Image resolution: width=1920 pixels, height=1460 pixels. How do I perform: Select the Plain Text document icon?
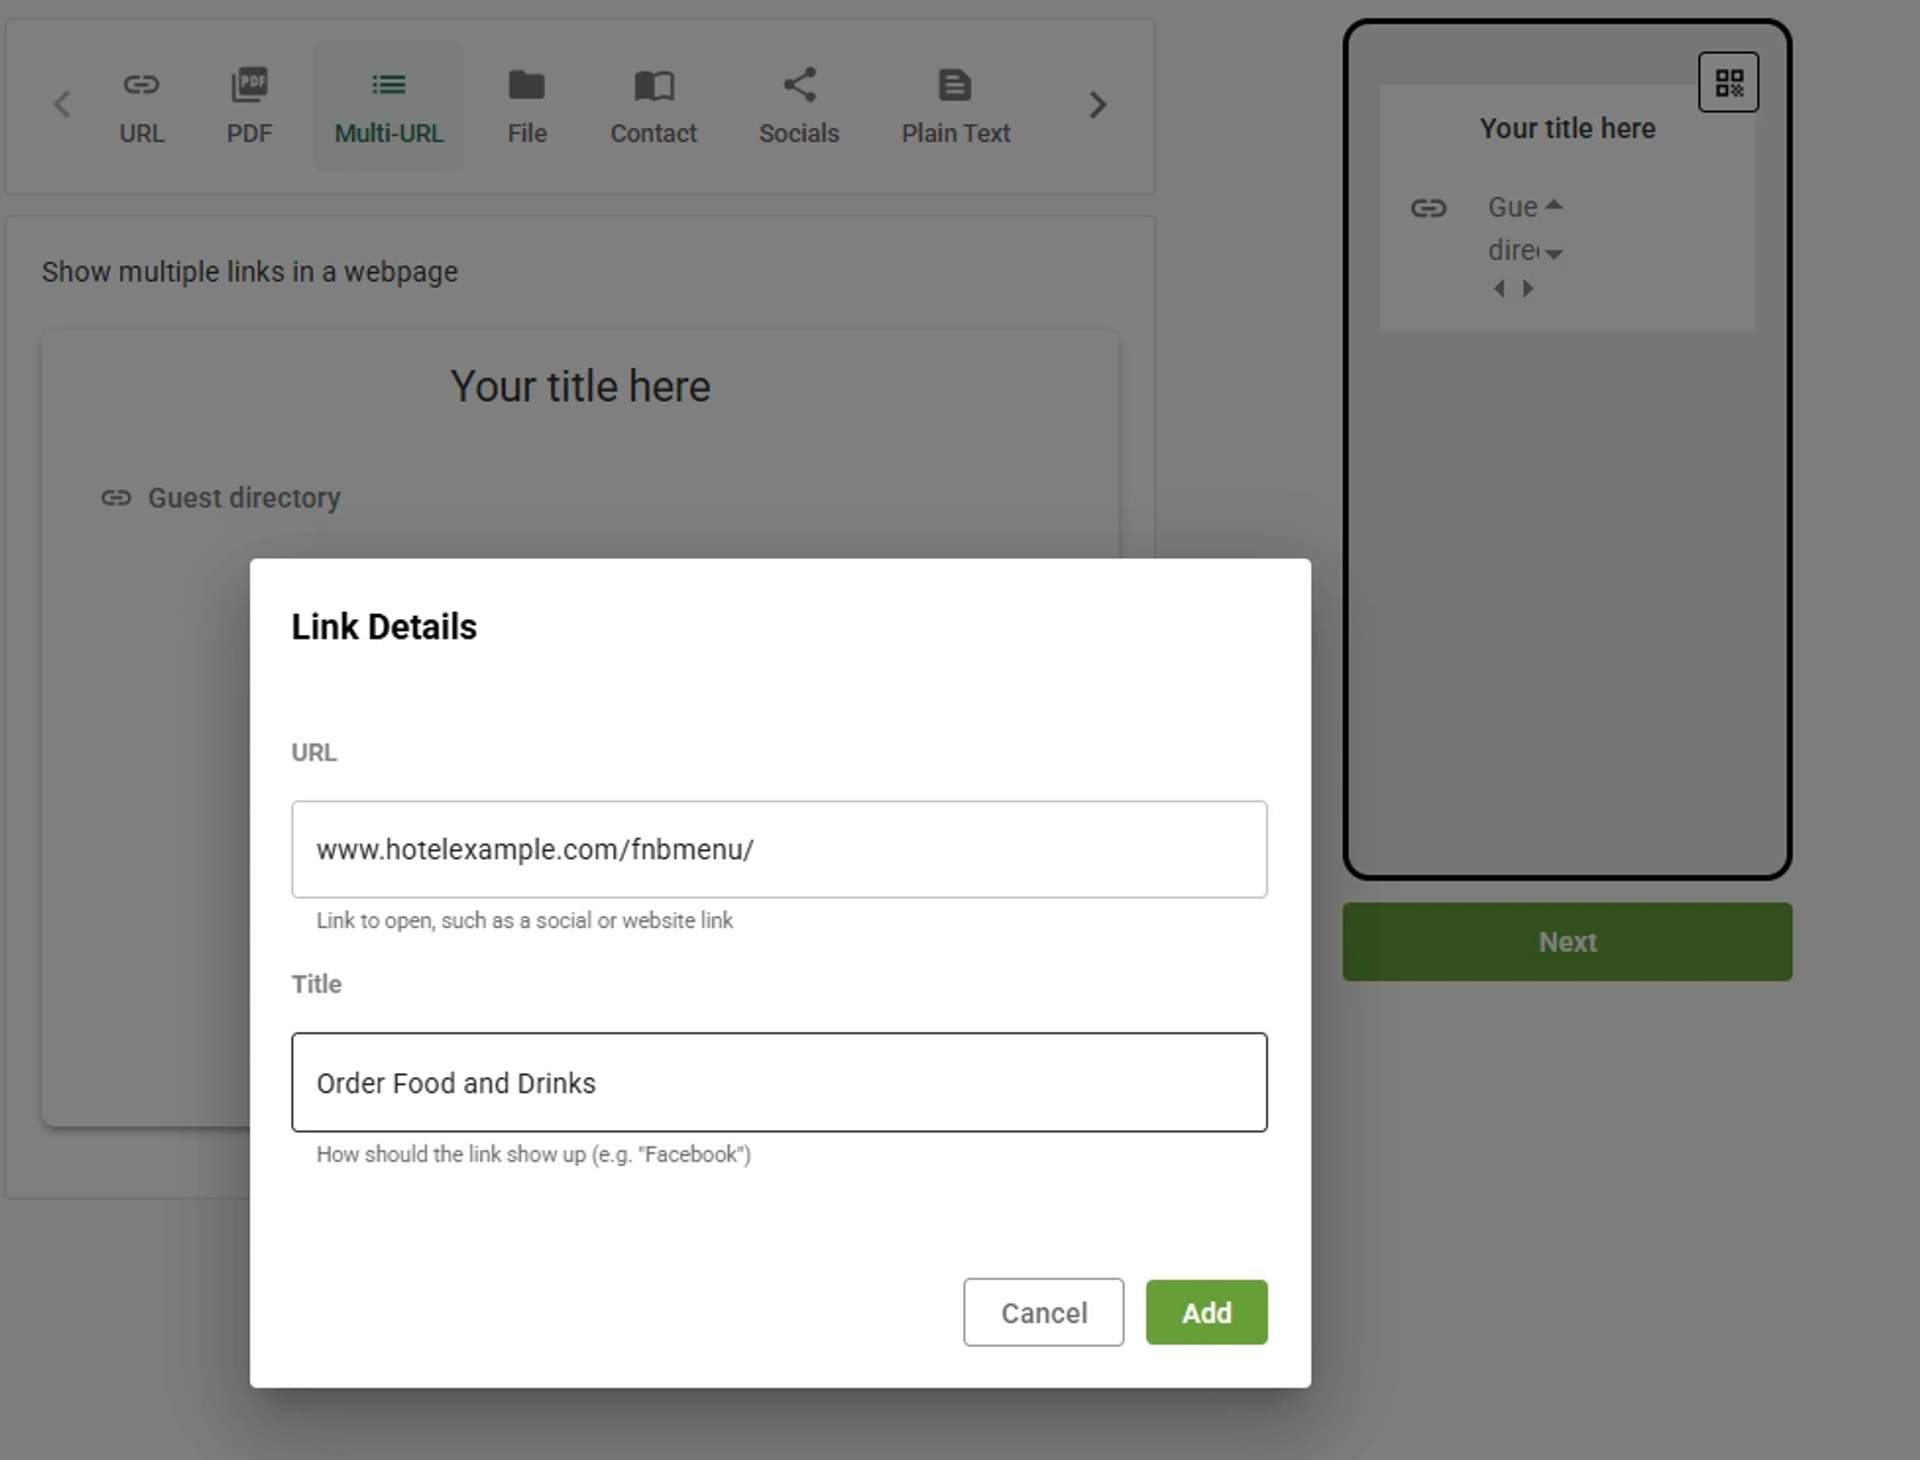pyautogui.click(x=955, y=85)
